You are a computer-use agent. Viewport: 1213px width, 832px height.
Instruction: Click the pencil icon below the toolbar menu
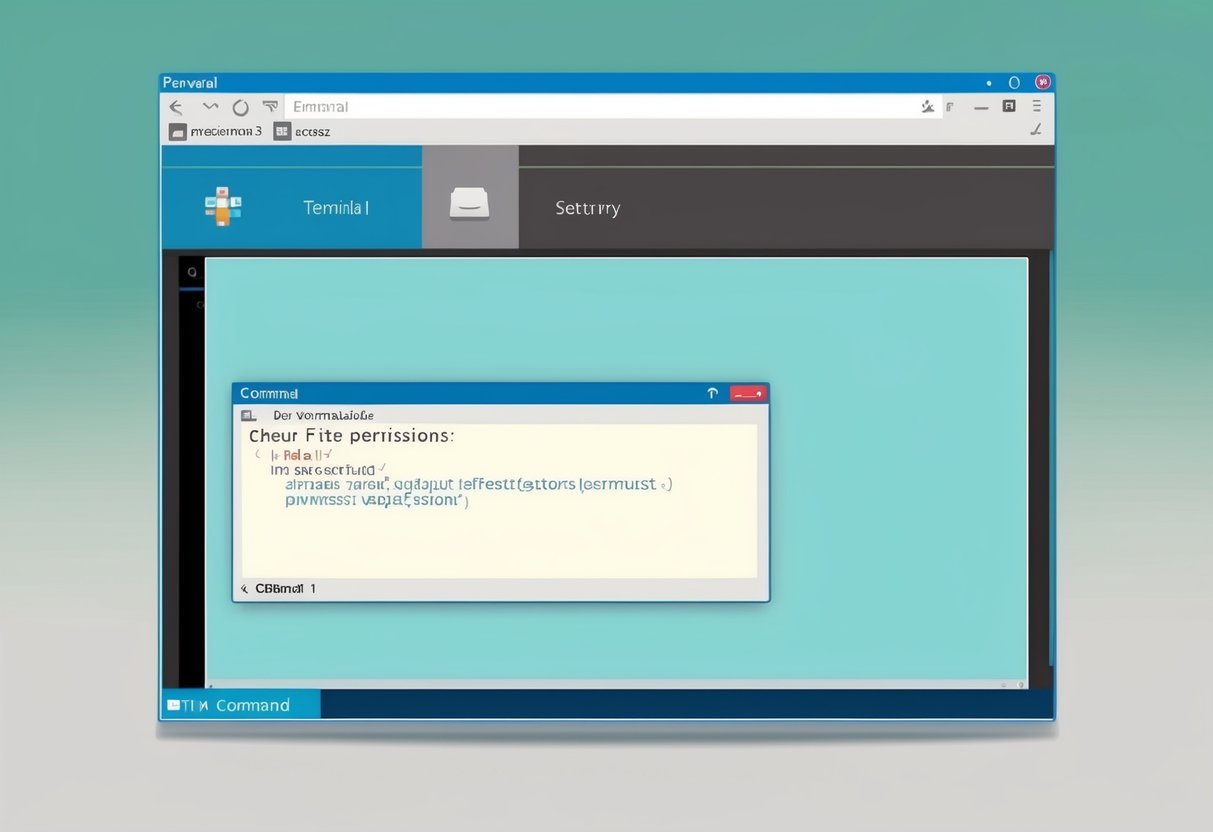pyautogui.click(x=1036, y=130)
